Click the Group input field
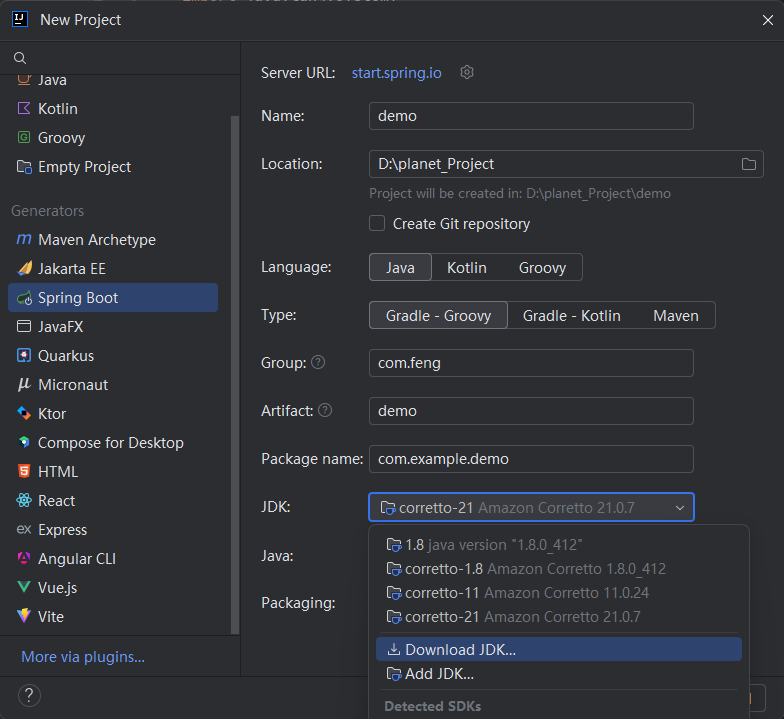Image resolution: width=784 pixels, height=719 pixels. click(531, 363)
